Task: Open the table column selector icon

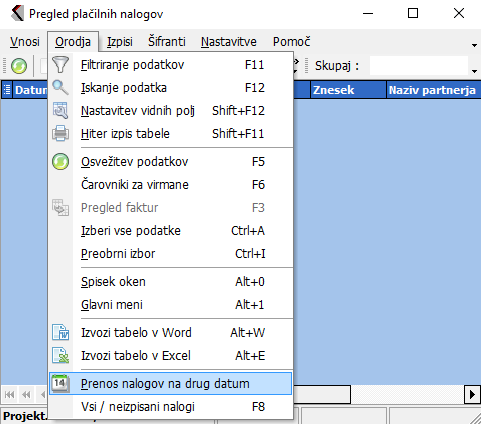Action: [x=6, y=90]
